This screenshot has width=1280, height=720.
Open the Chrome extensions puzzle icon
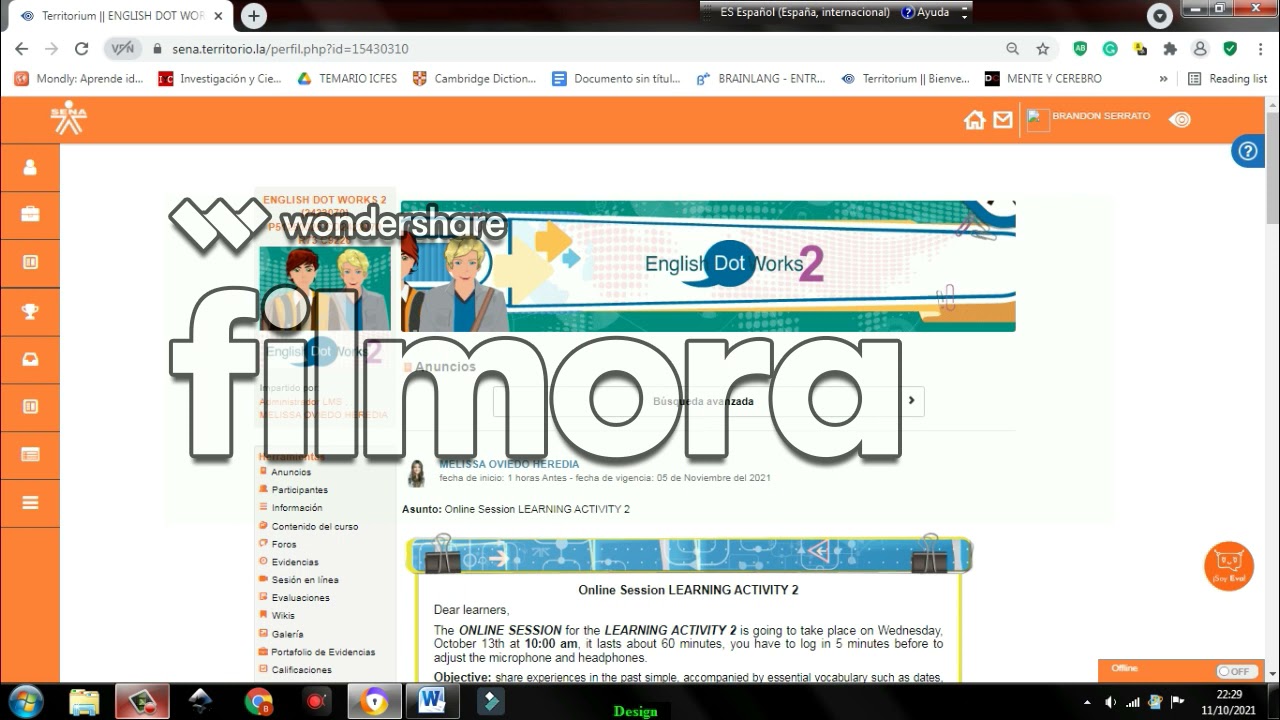(x=1170, y=48)
